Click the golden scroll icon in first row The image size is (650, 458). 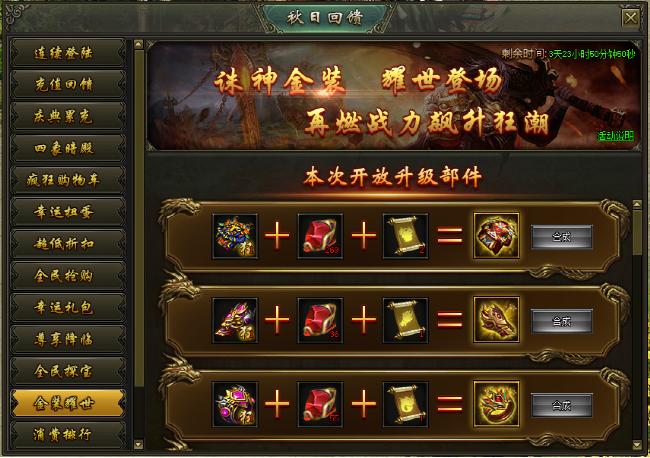(405, 236)
